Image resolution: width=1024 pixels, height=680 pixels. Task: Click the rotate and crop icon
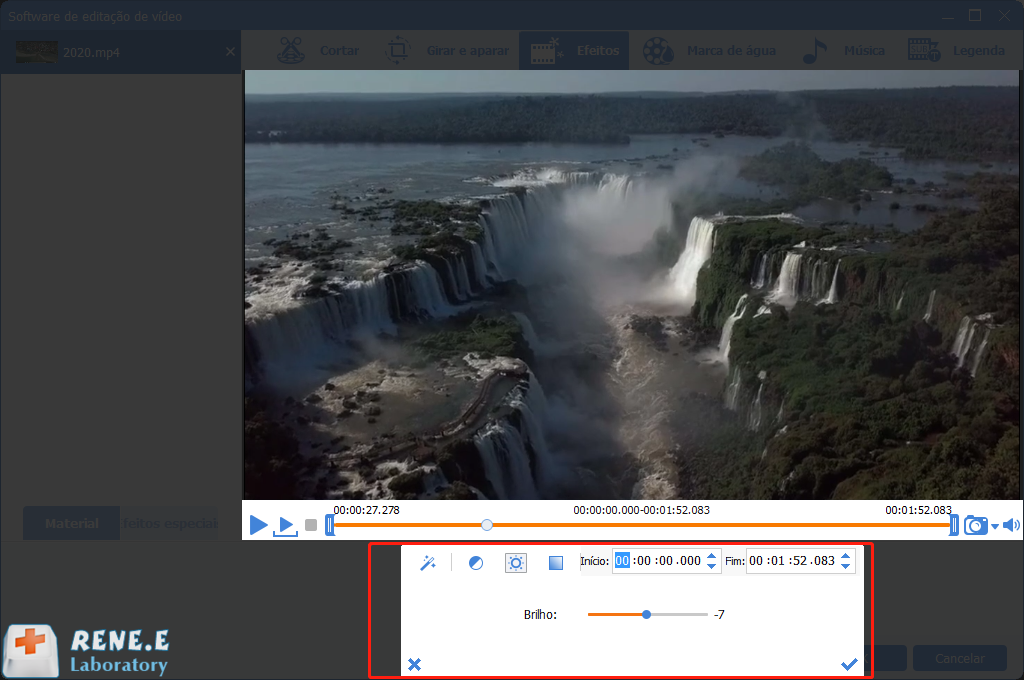(x=398, y=50)
